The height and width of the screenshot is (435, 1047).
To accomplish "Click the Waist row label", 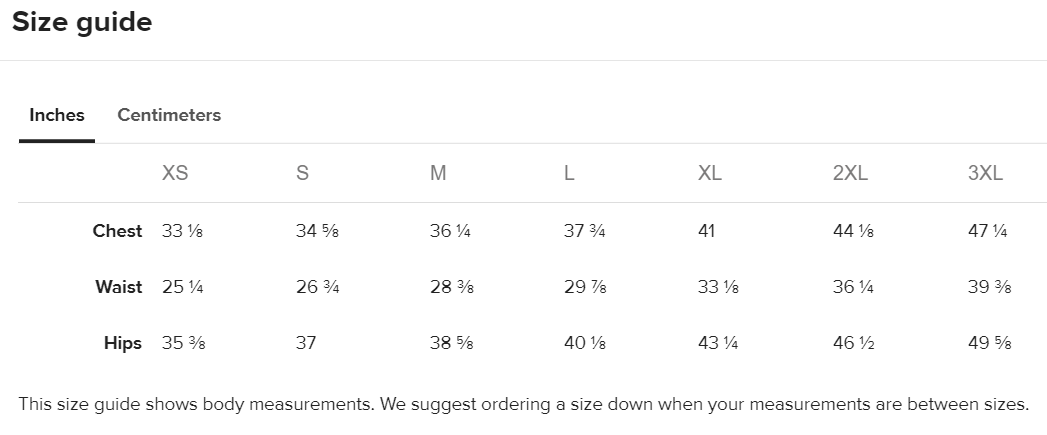I will [x=119, y=287].
